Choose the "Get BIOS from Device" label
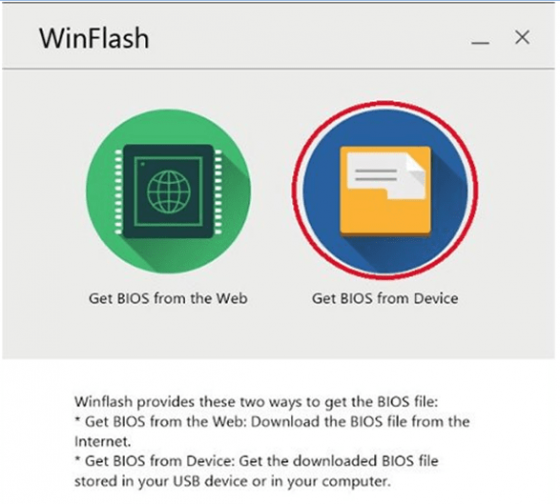The width and height of the screenshot is (560, 504). click(x=385, y=298)
